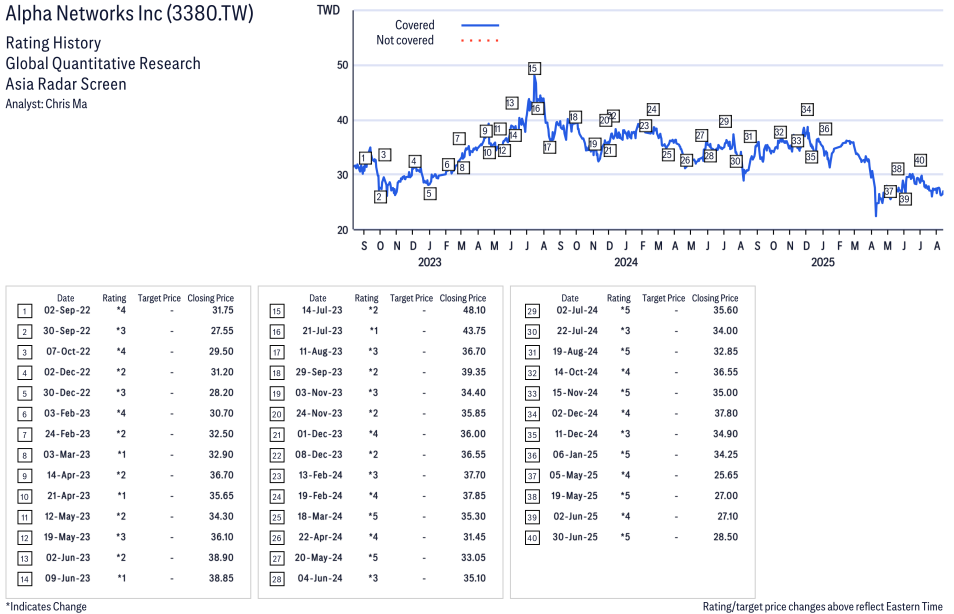
Task: Click the closing price 28.20
Action: coord(221,393)
